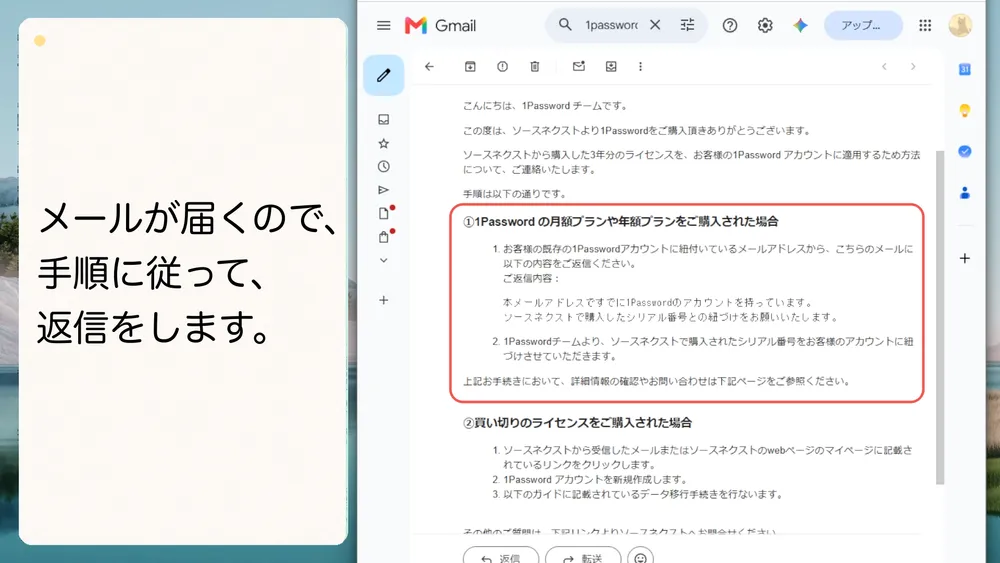The image size is (1000, 563).
Task: Open Google Contacts side panel
Action: pos(965,193)
